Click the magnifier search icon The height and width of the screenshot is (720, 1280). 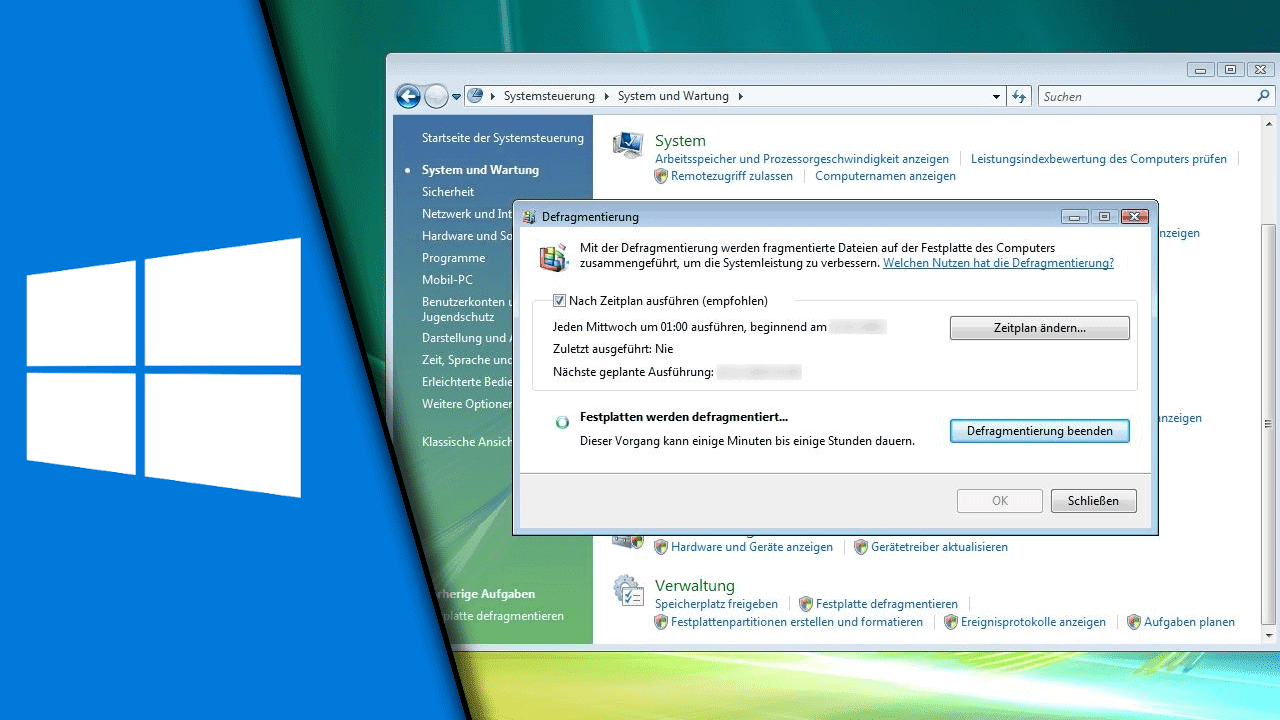[1263, 97]
